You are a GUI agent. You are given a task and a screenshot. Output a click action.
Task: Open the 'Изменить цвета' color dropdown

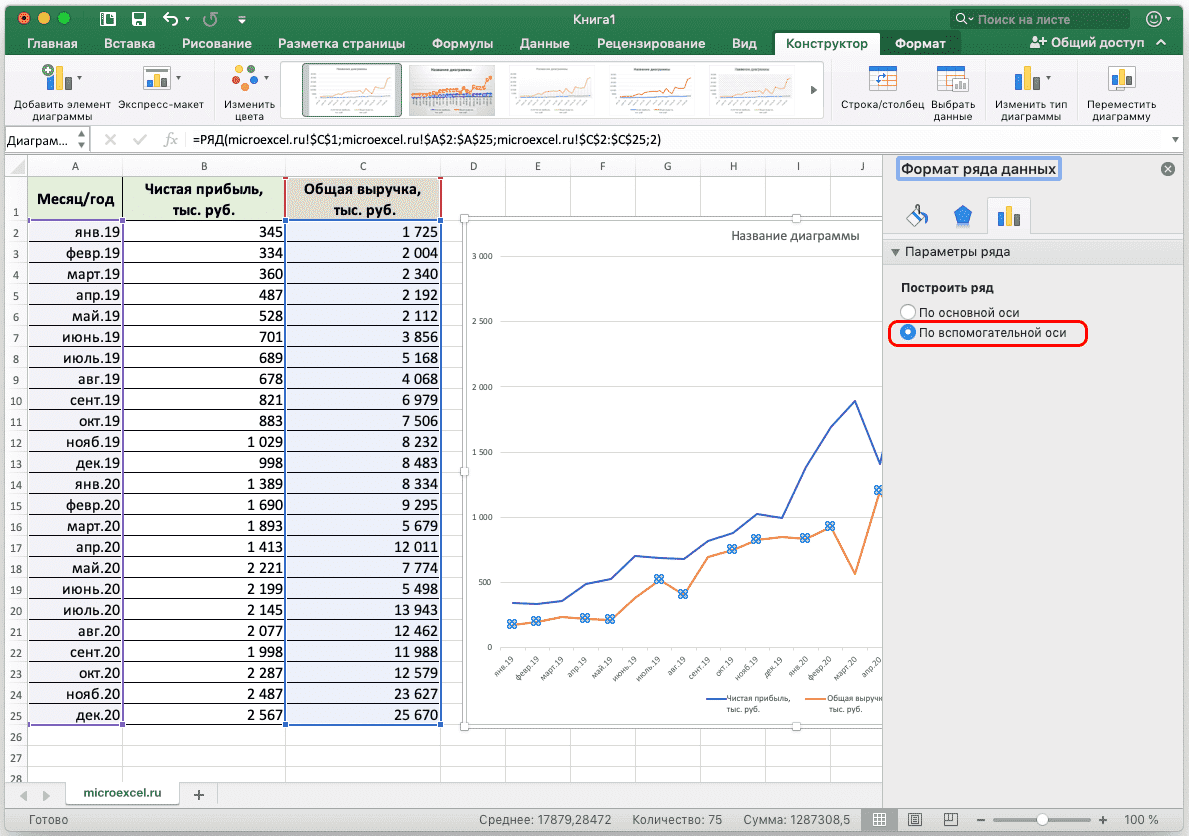[248, 80]
